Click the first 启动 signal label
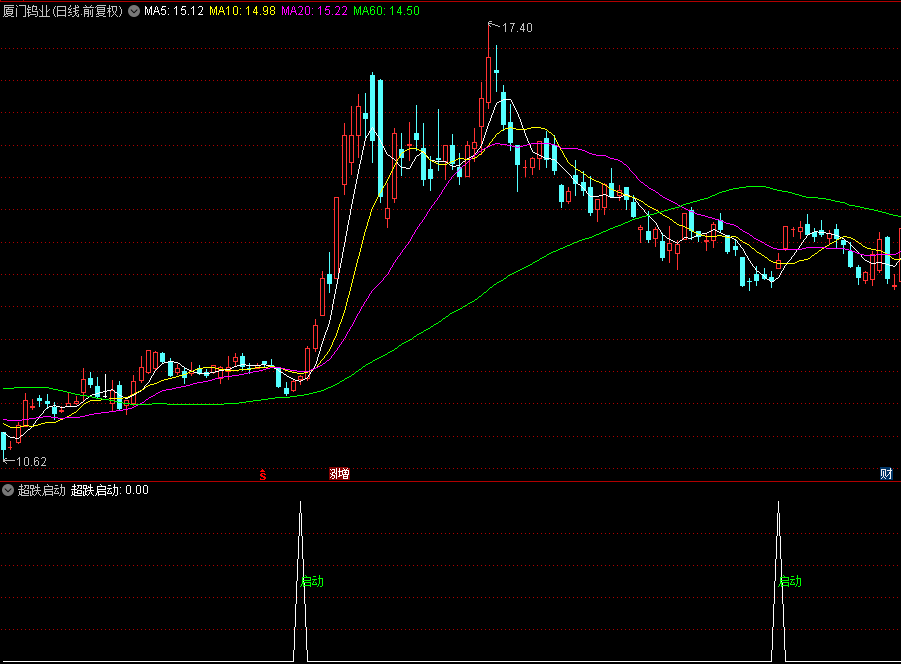This screenshot has height=664, width=901. click(x=312, y=581)
